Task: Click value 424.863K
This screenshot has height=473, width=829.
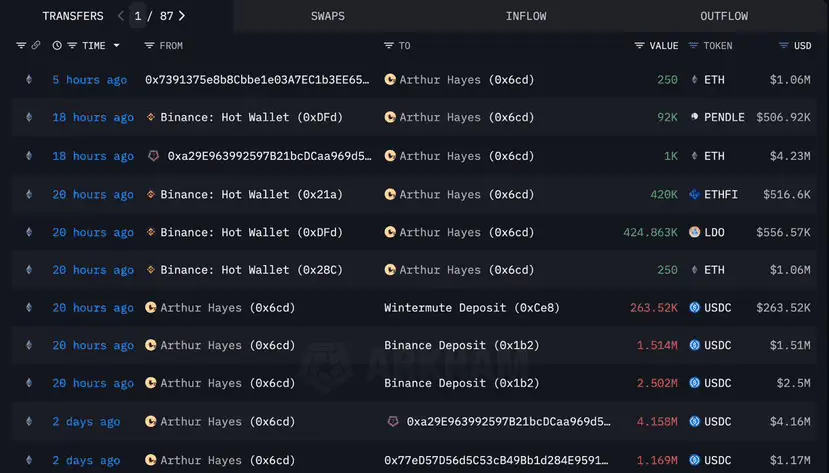Action: [650, 233]
